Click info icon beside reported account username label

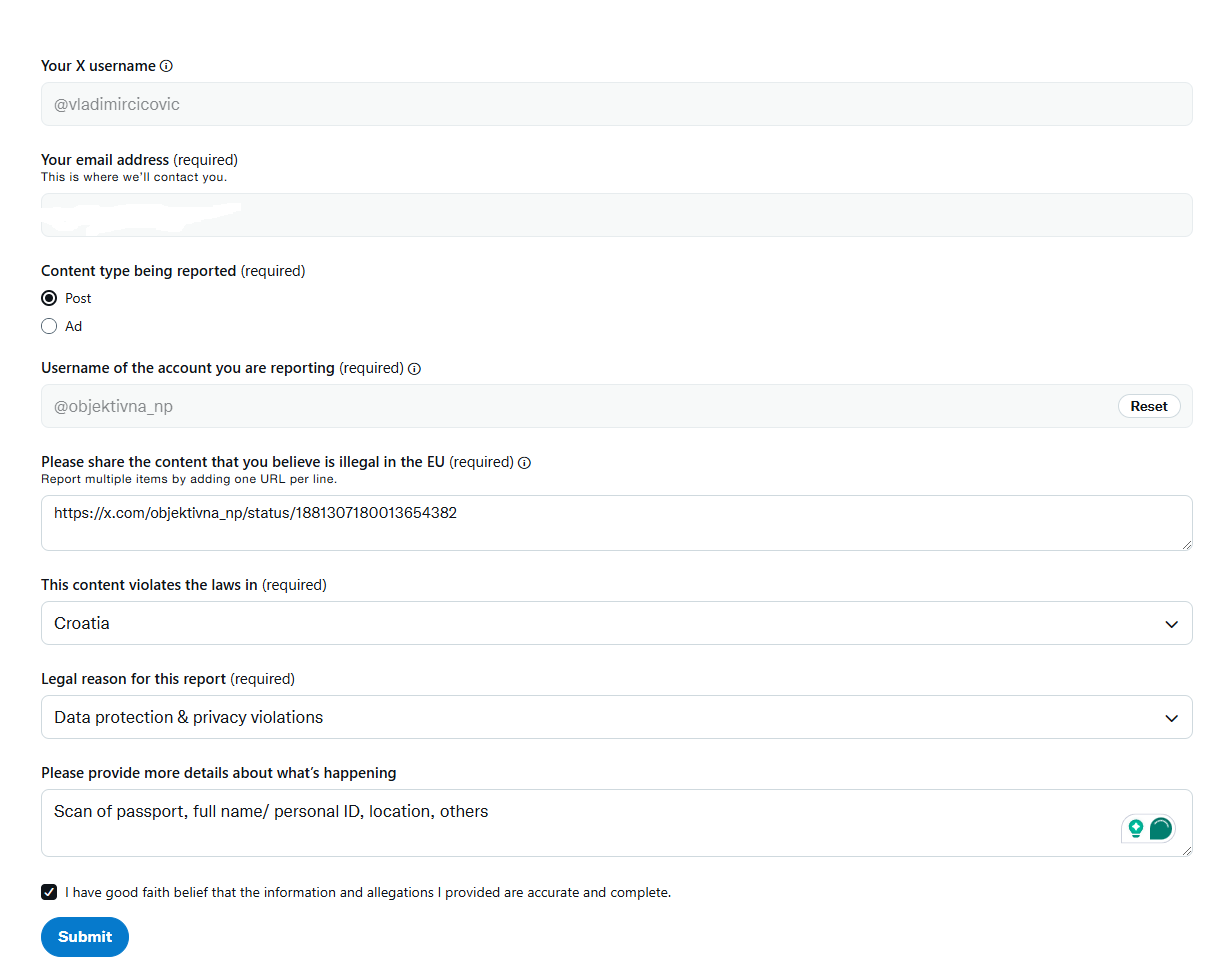pyautogui.click(x=415, y=369)
